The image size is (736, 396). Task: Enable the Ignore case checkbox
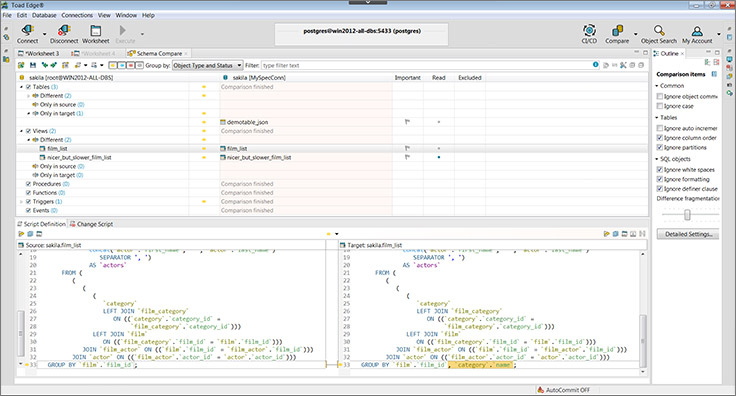(x=659, y=106)
